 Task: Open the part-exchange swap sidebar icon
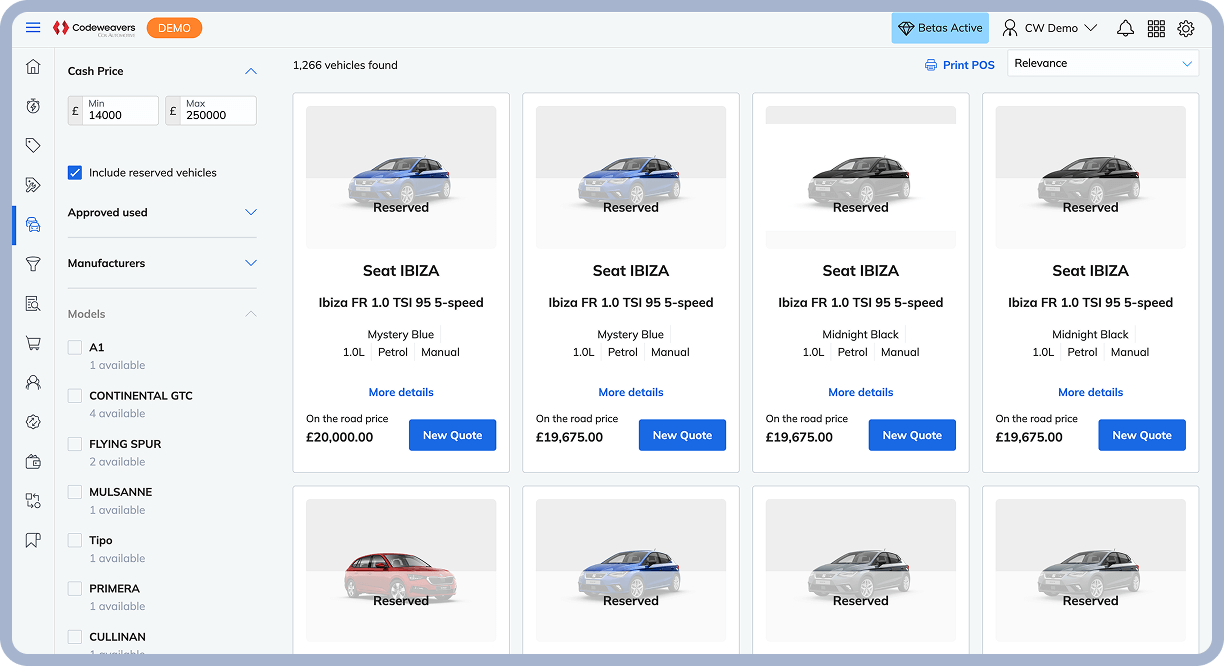pyautogui.click(x=33, y=501)
